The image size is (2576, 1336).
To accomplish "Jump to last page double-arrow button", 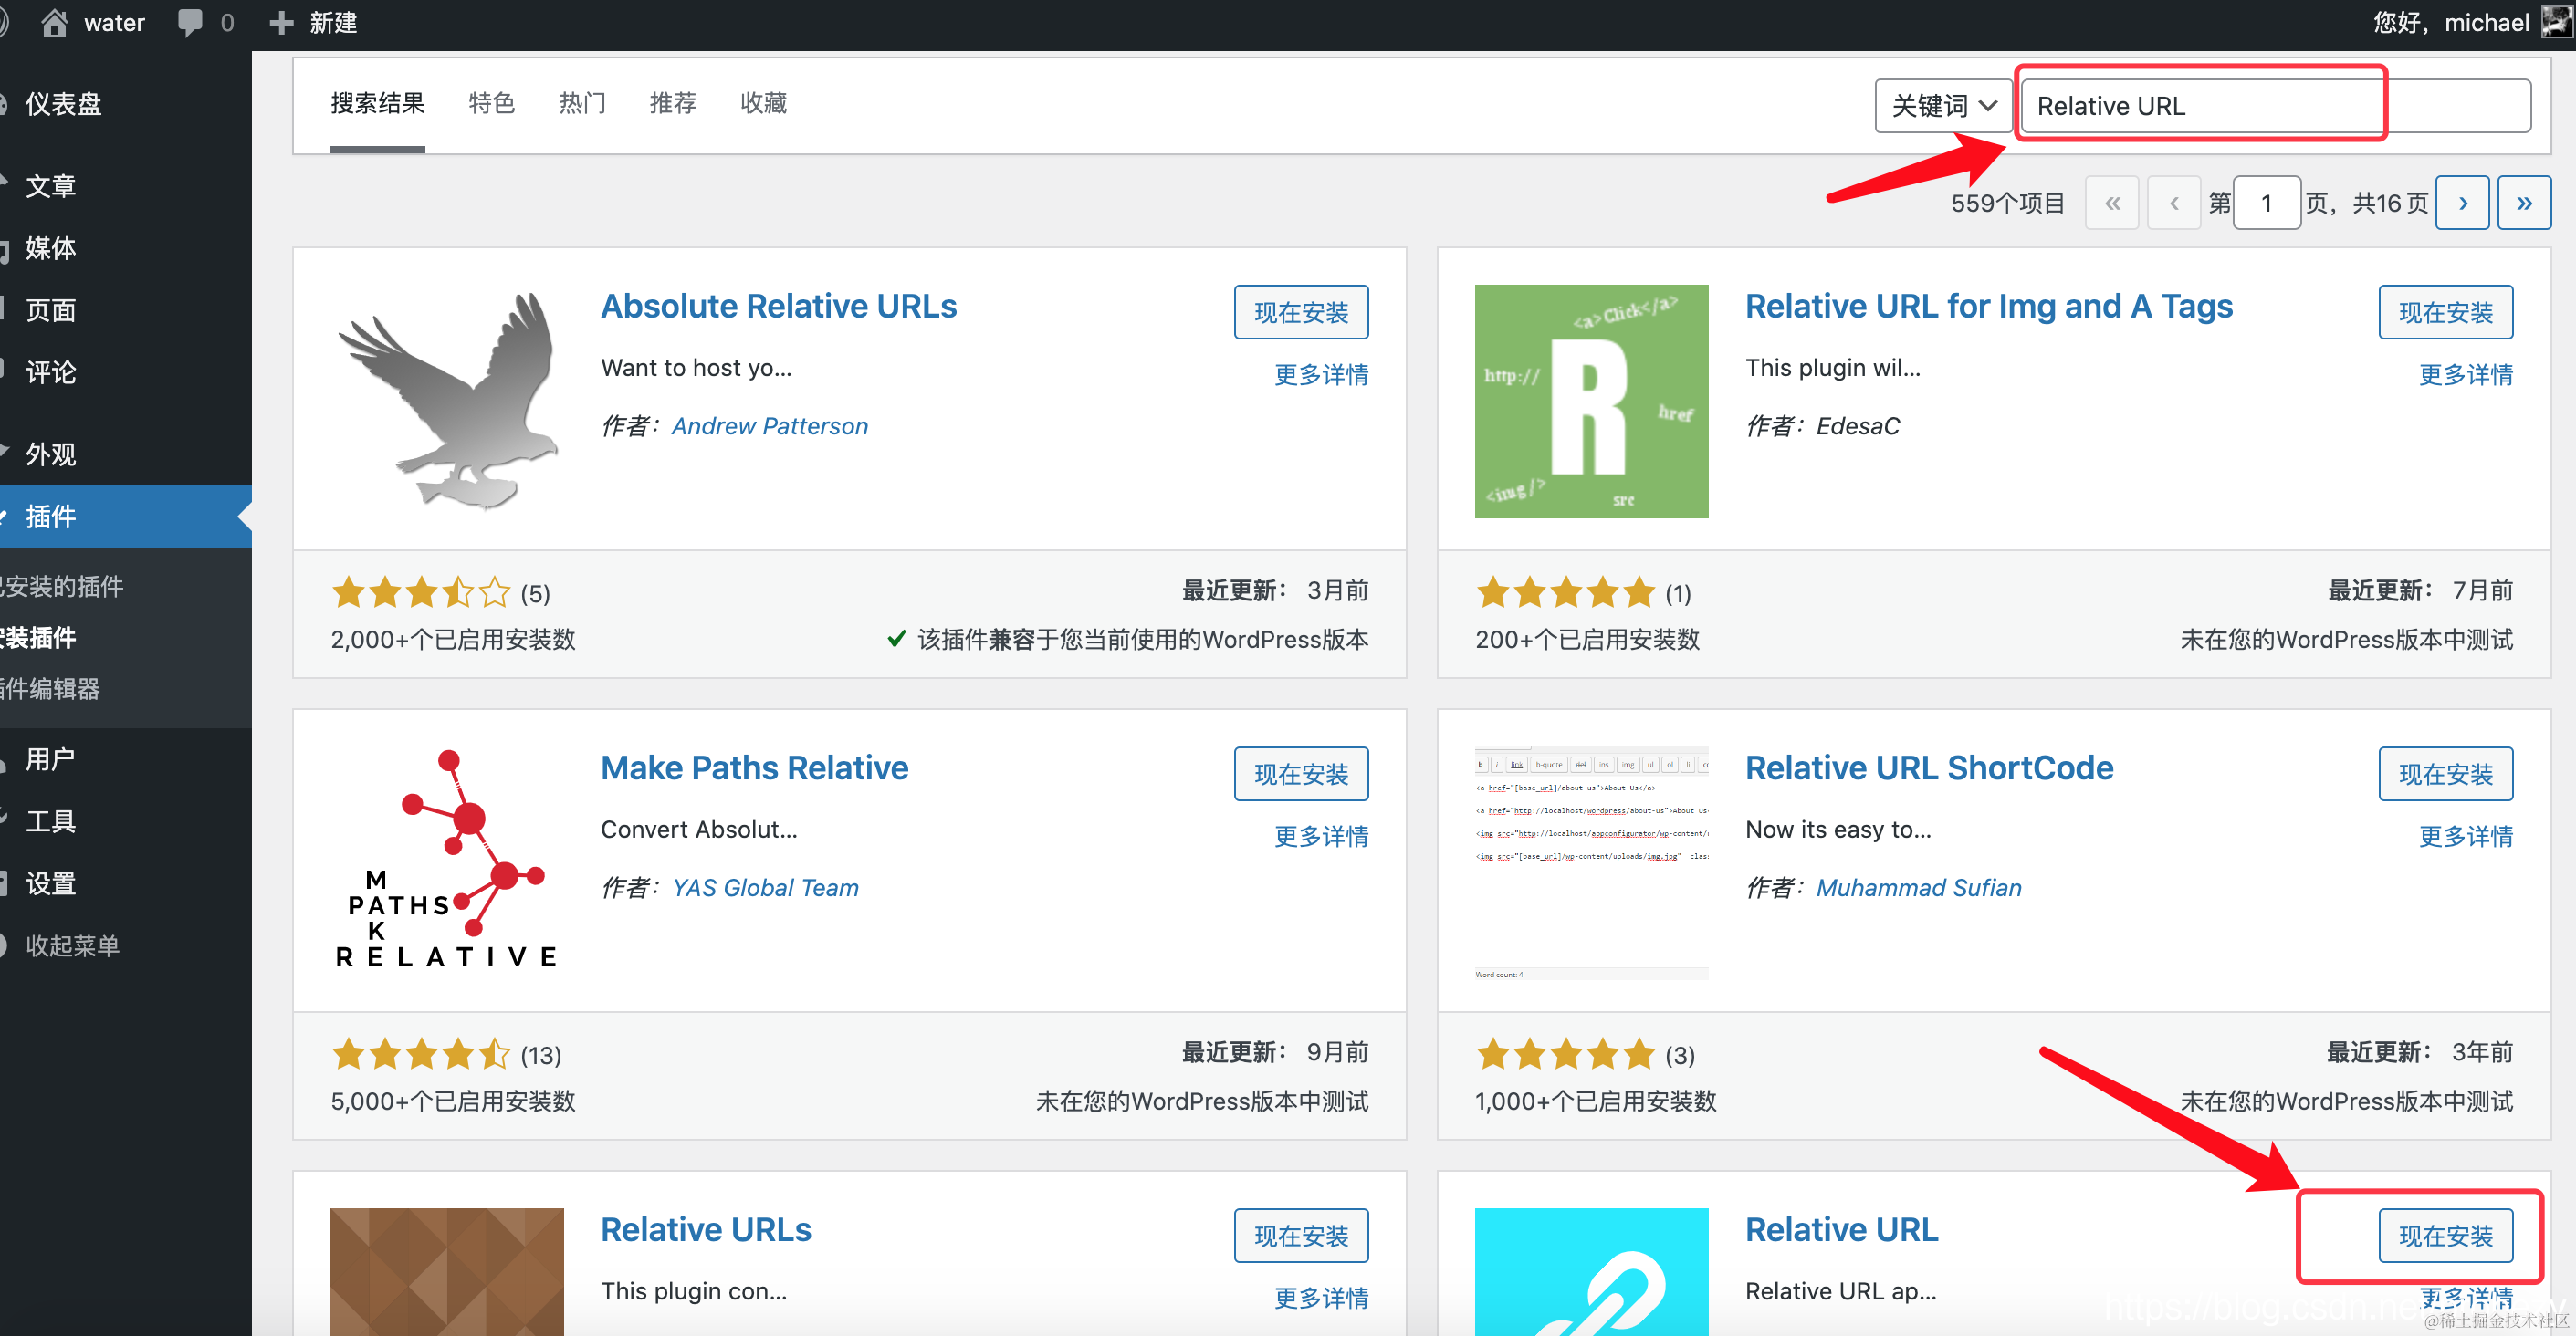I will [2523, 203].
